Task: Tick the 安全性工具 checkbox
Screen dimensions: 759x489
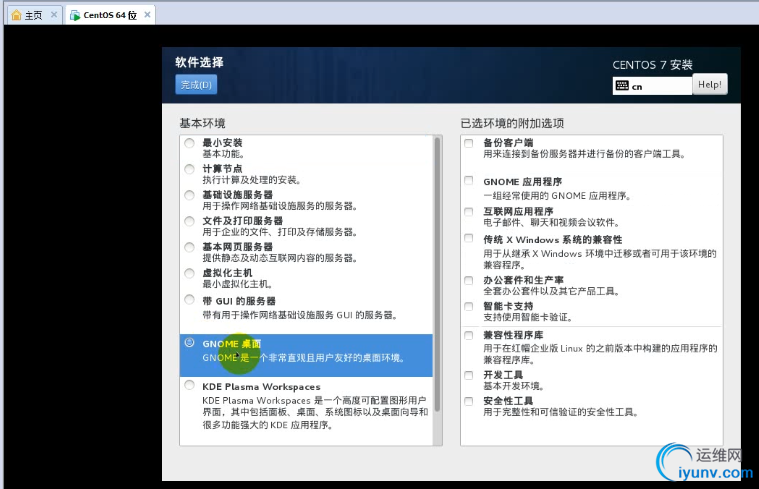Action: [469, 401]
